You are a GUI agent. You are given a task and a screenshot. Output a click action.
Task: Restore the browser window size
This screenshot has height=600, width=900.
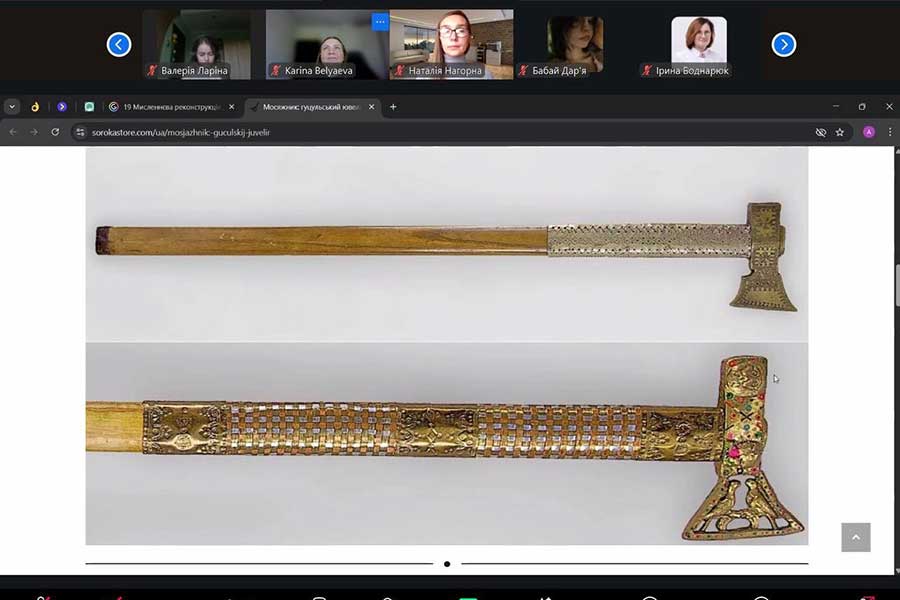862,107
